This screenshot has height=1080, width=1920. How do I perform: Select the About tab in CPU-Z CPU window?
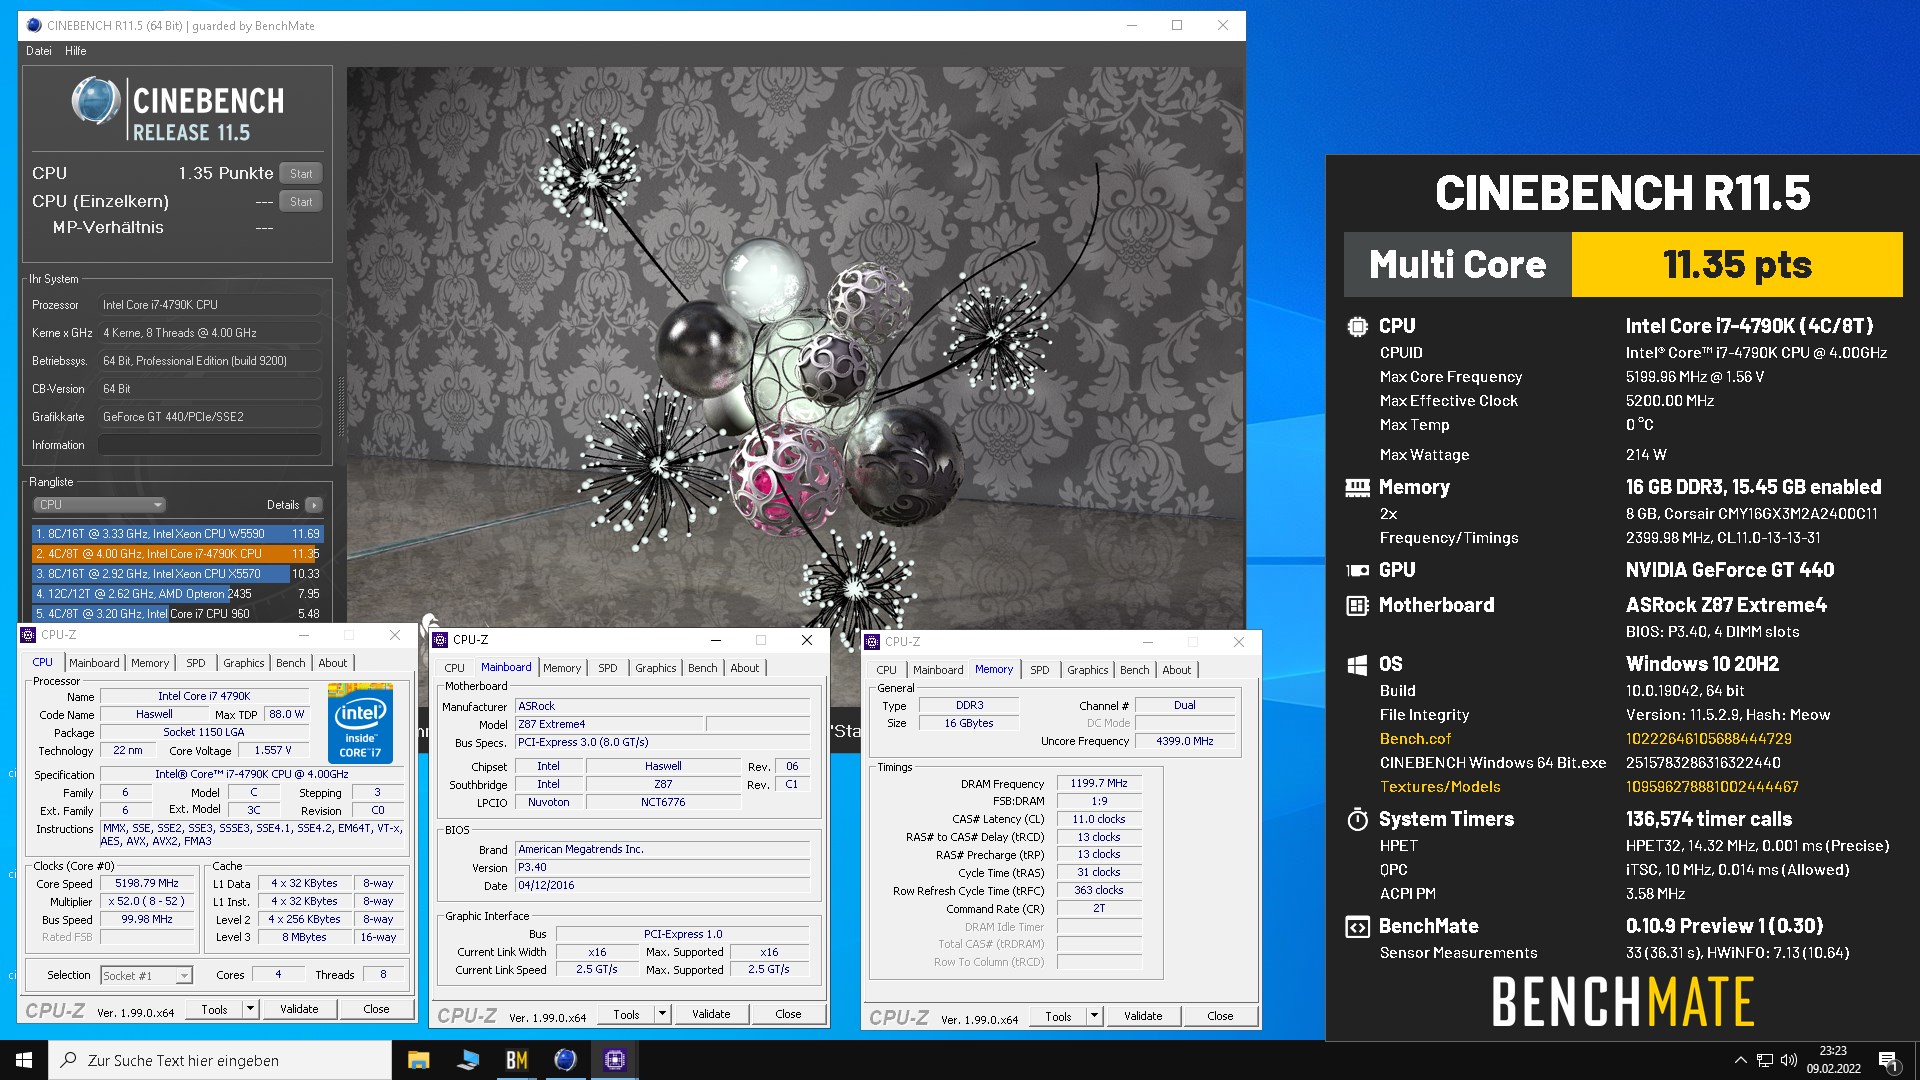pos(333,663)
